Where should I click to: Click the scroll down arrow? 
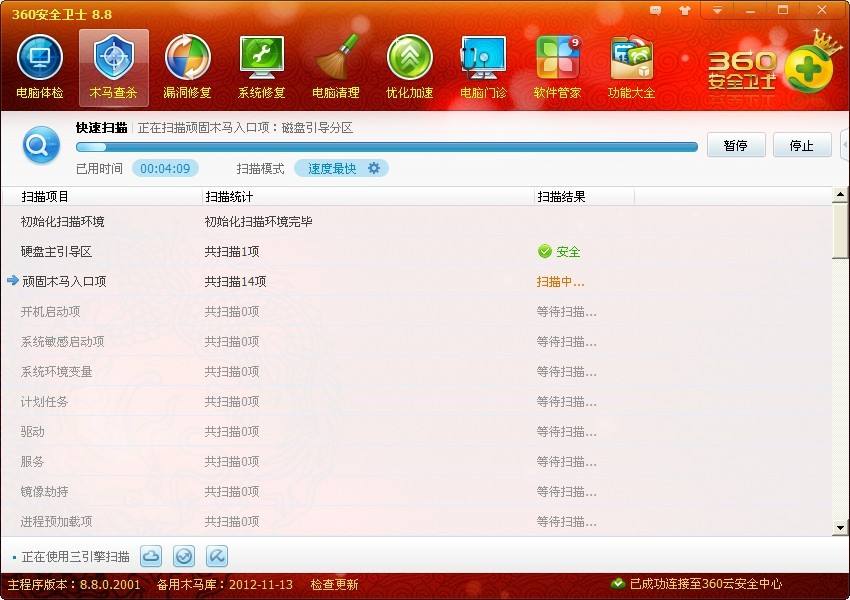[x=840, y=527]
